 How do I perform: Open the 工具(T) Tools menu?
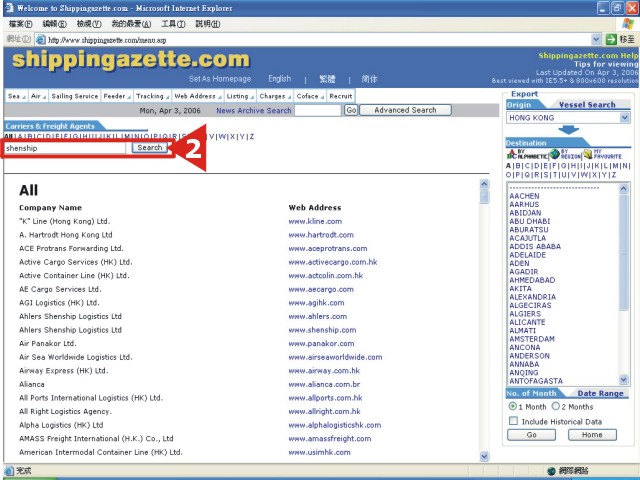click(173, 24)
